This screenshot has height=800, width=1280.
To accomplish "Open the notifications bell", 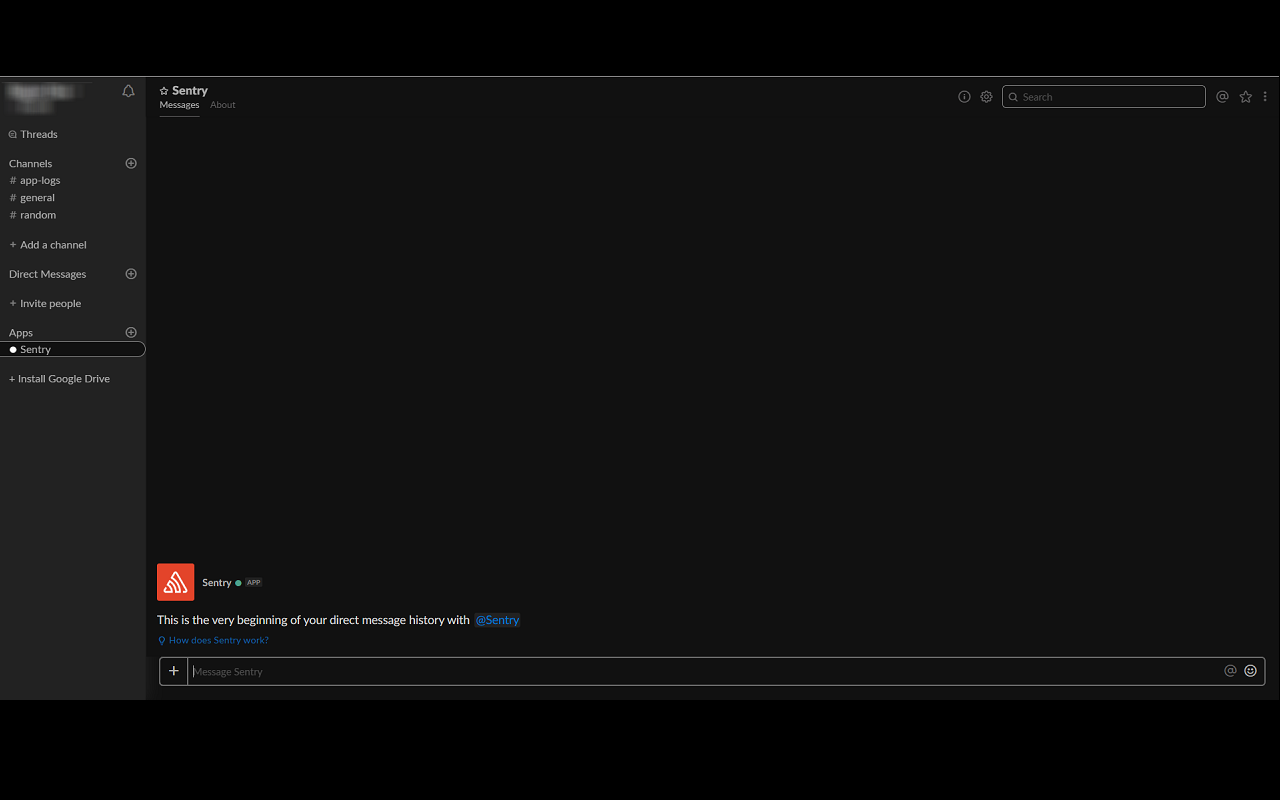I will [x=128, y=91].
